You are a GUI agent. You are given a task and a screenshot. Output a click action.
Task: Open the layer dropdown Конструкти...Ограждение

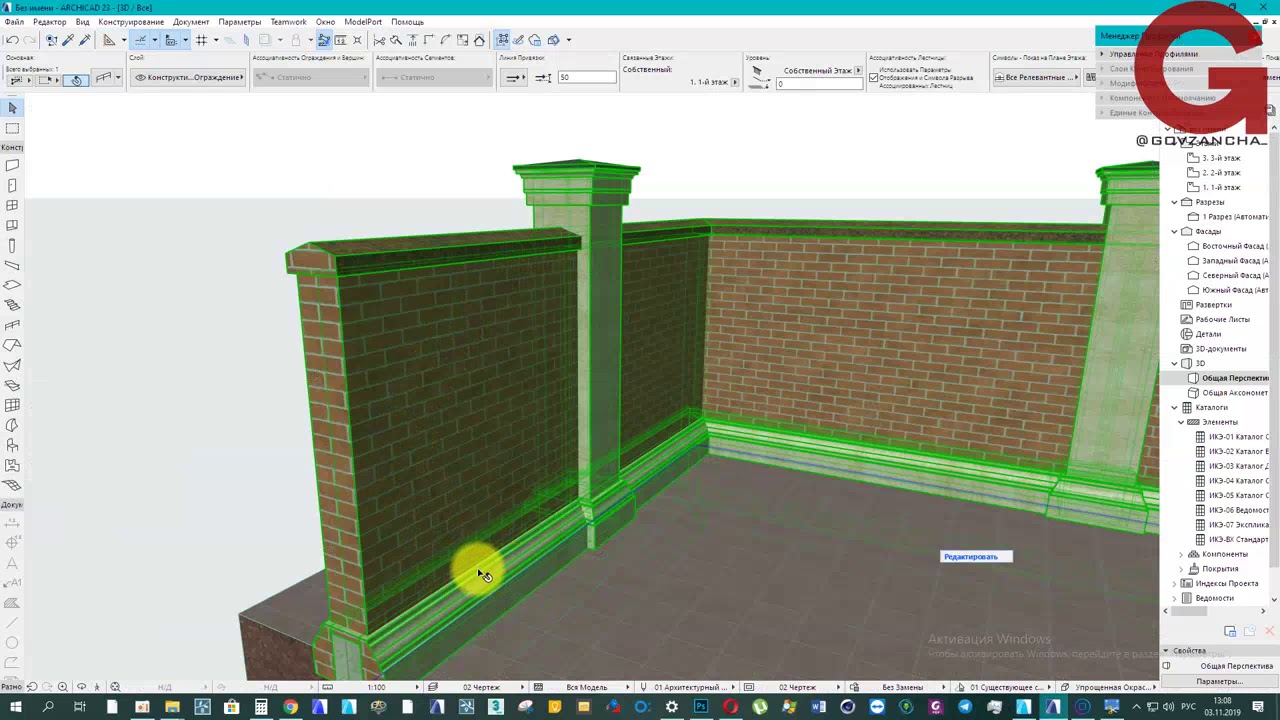point(189,77)
